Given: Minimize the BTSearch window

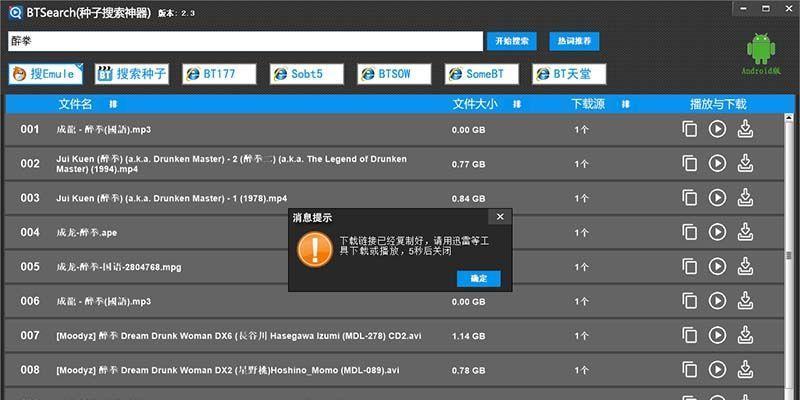Looking at the screenshot, I should tap(745, 8).
